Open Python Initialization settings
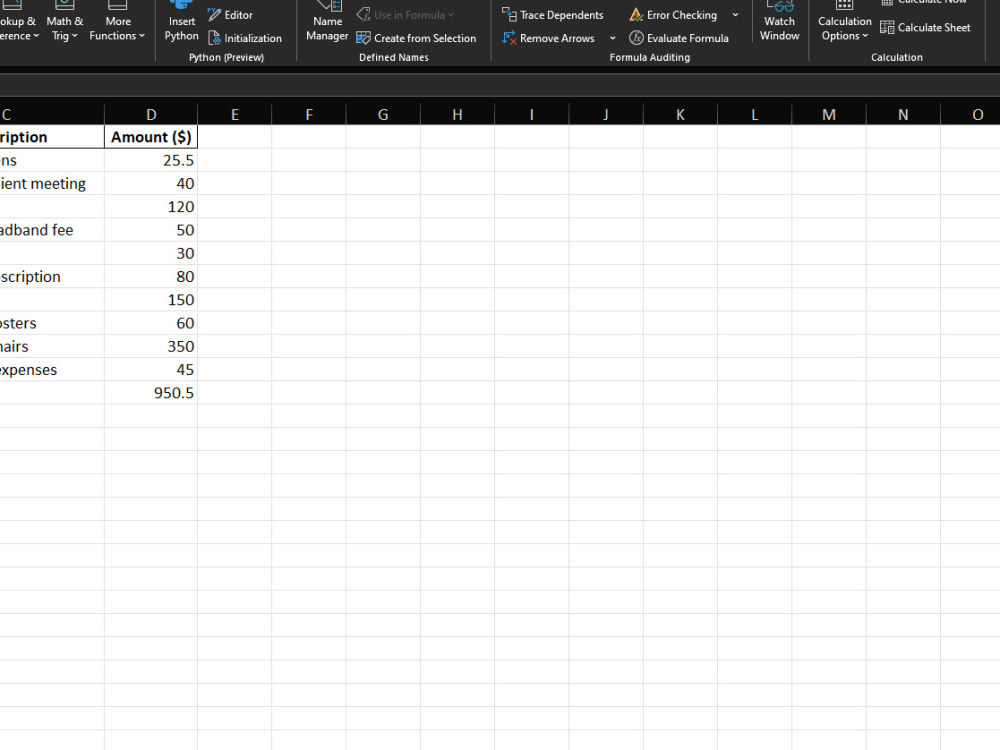Viewport: 1000px width, 750px height. (x=245, y=38)
